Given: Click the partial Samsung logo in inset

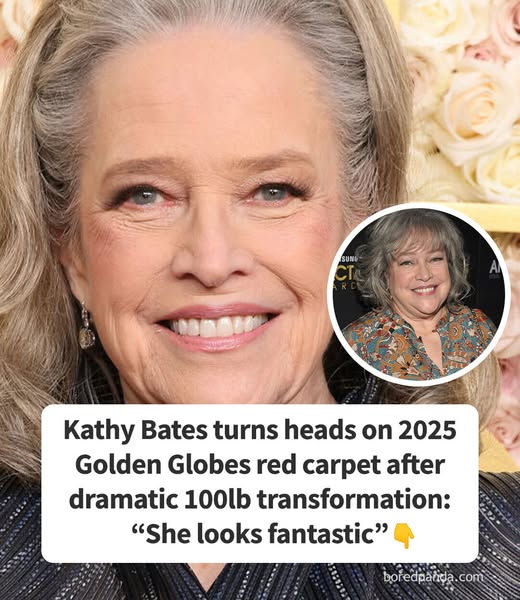Looking at the screenshot, I should [x=346, y=259].
